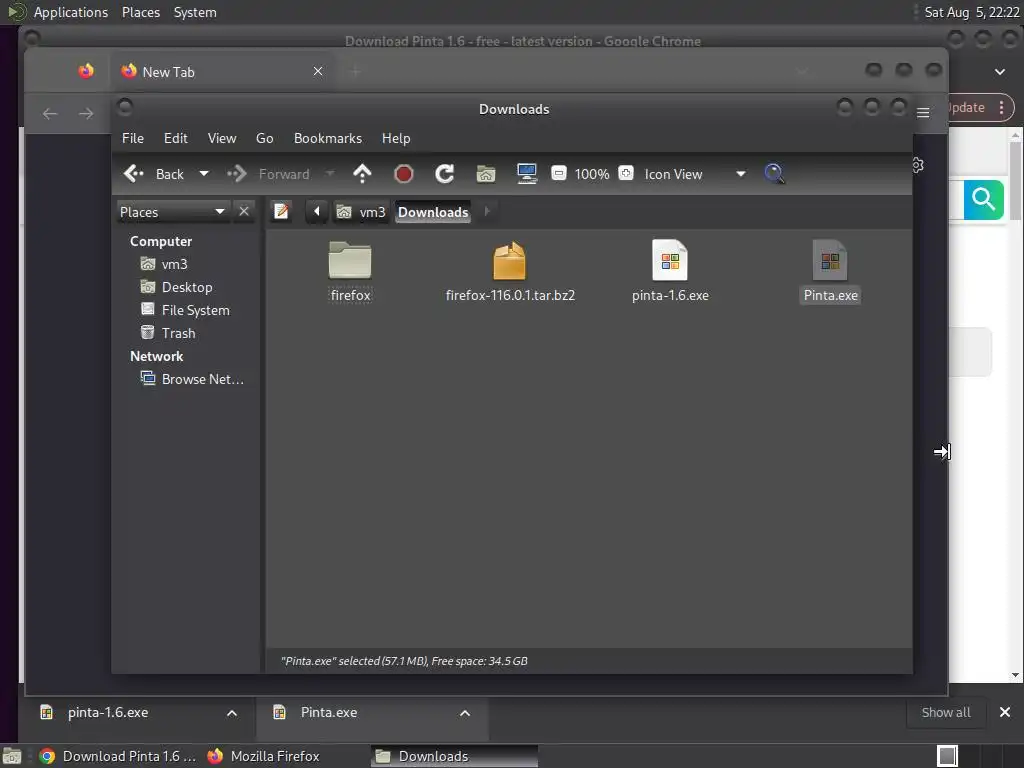Open pinta-1.6.exe from Chrome download bar

(108, 712)
